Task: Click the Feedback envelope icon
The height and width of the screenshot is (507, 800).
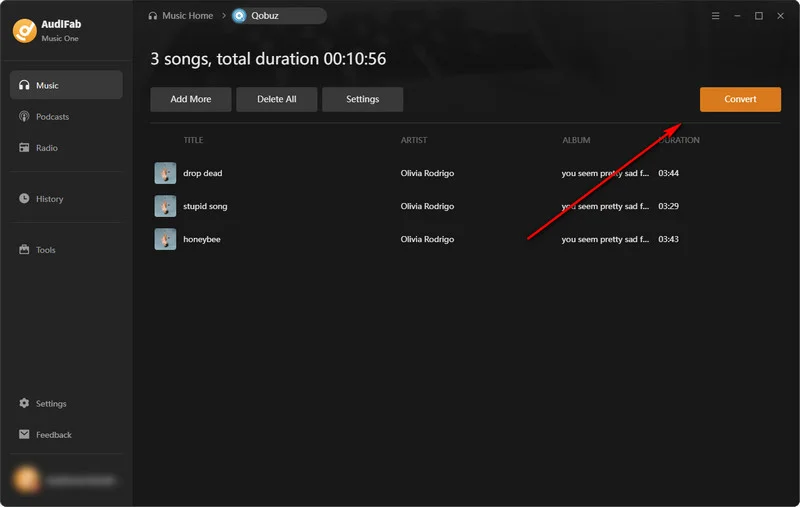Action: 24,434
